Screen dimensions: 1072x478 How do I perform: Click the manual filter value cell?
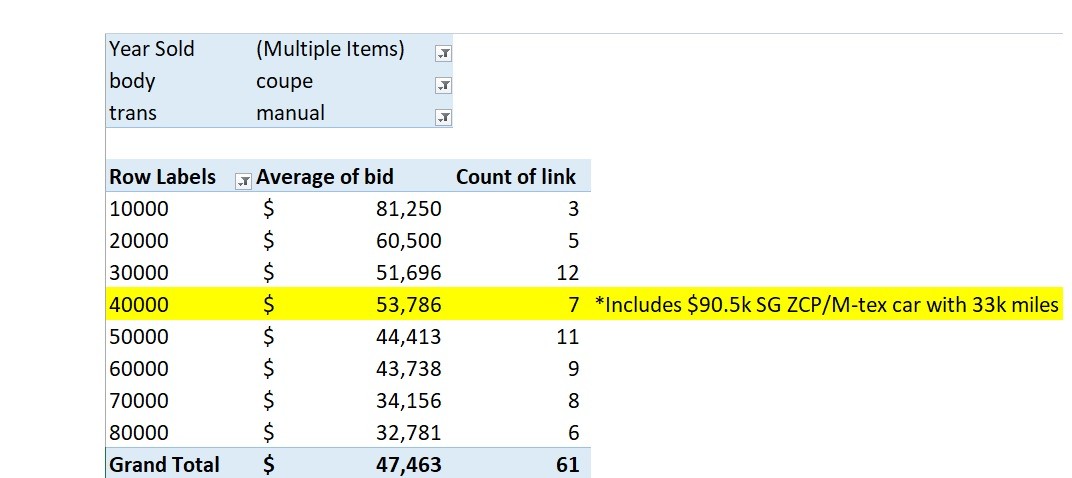[290, 113]
